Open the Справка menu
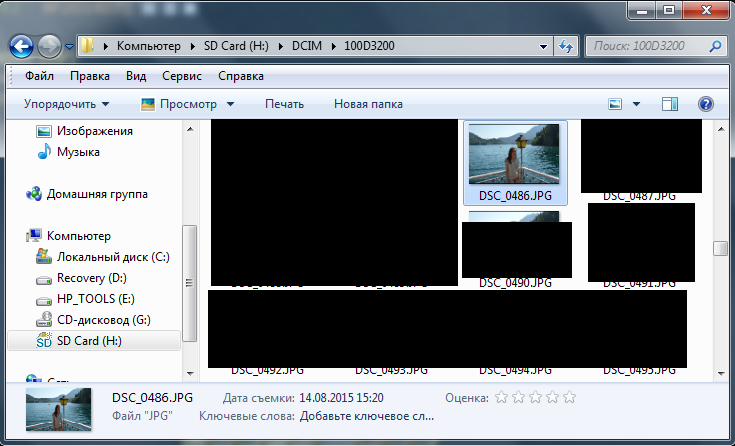The image size is (735, 446). (x=240, y=76)
